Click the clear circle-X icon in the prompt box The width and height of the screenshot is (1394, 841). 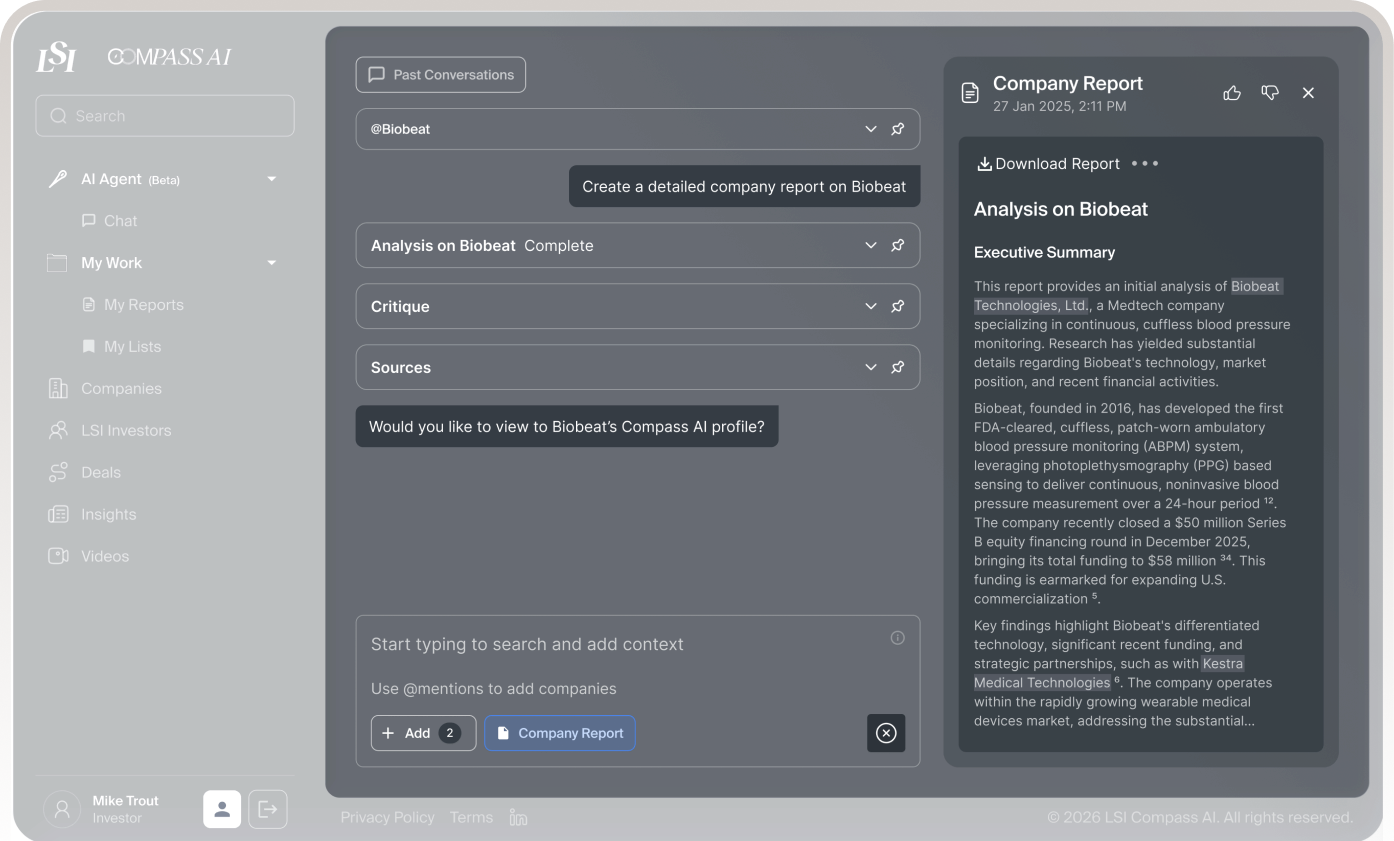(x=886, y=733)
